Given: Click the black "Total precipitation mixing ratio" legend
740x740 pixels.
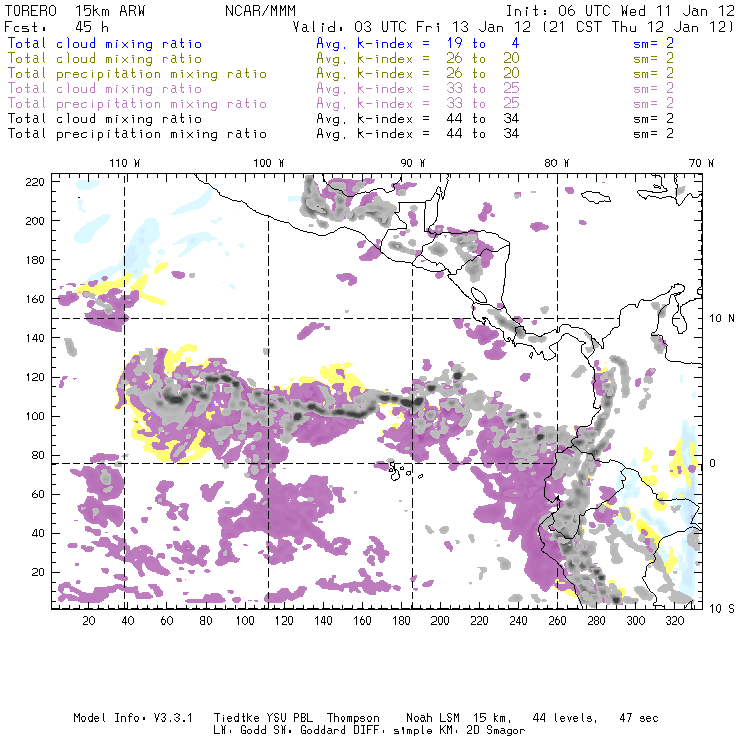Looking at the screenshot, I should tap(137, 134).
